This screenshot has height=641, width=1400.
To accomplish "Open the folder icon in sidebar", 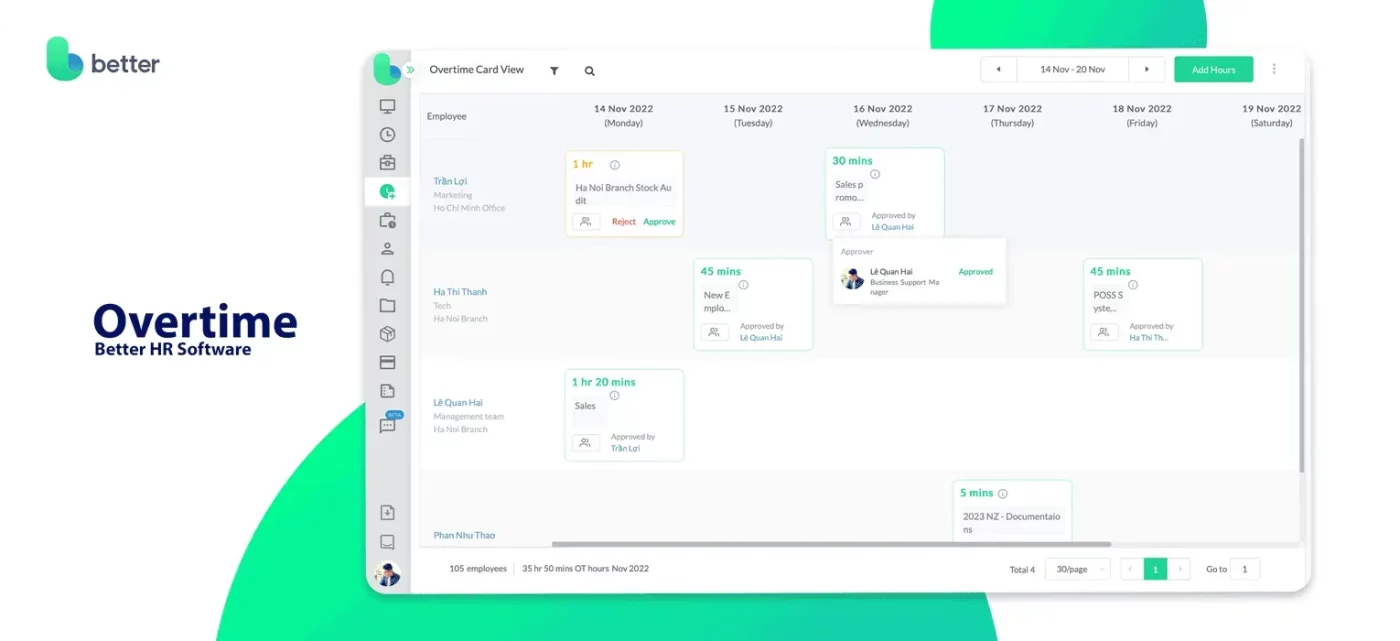I will point(387,306).
